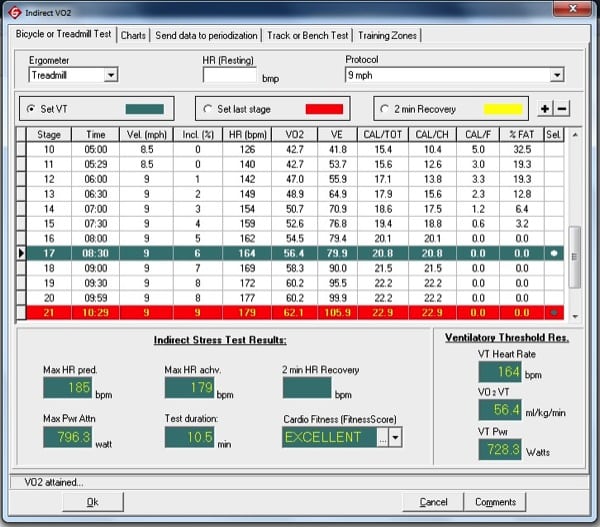Click the VO2 cell 48.9 in stage 13
This screenshot has width=600, height=527.
click(x=294, y=194)
